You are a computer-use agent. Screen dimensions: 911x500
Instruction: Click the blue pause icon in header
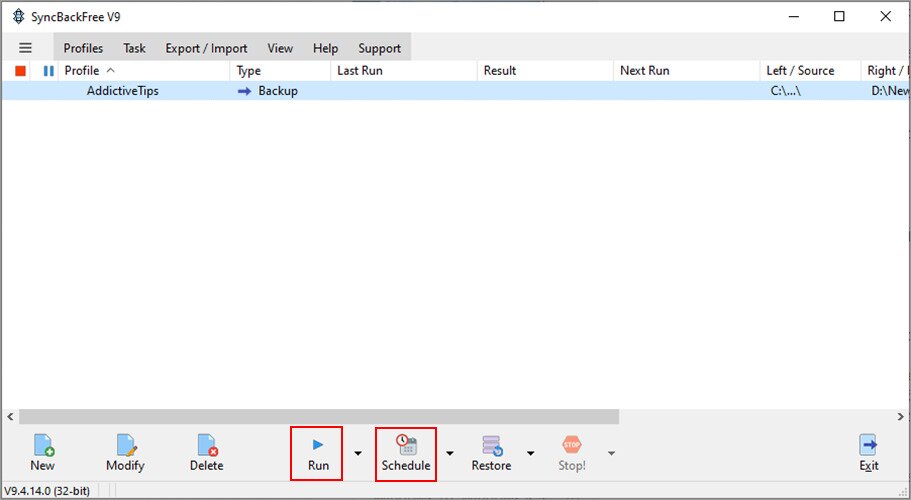click(49, 71)
